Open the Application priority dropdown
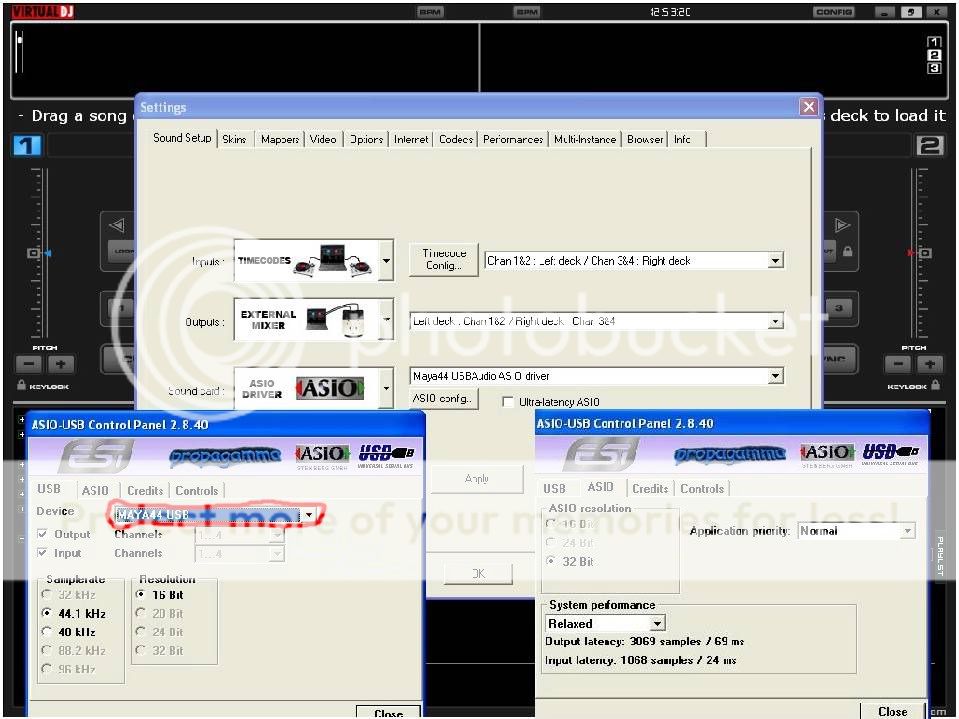The image size is (959, 719). click(x=908, y=531)
